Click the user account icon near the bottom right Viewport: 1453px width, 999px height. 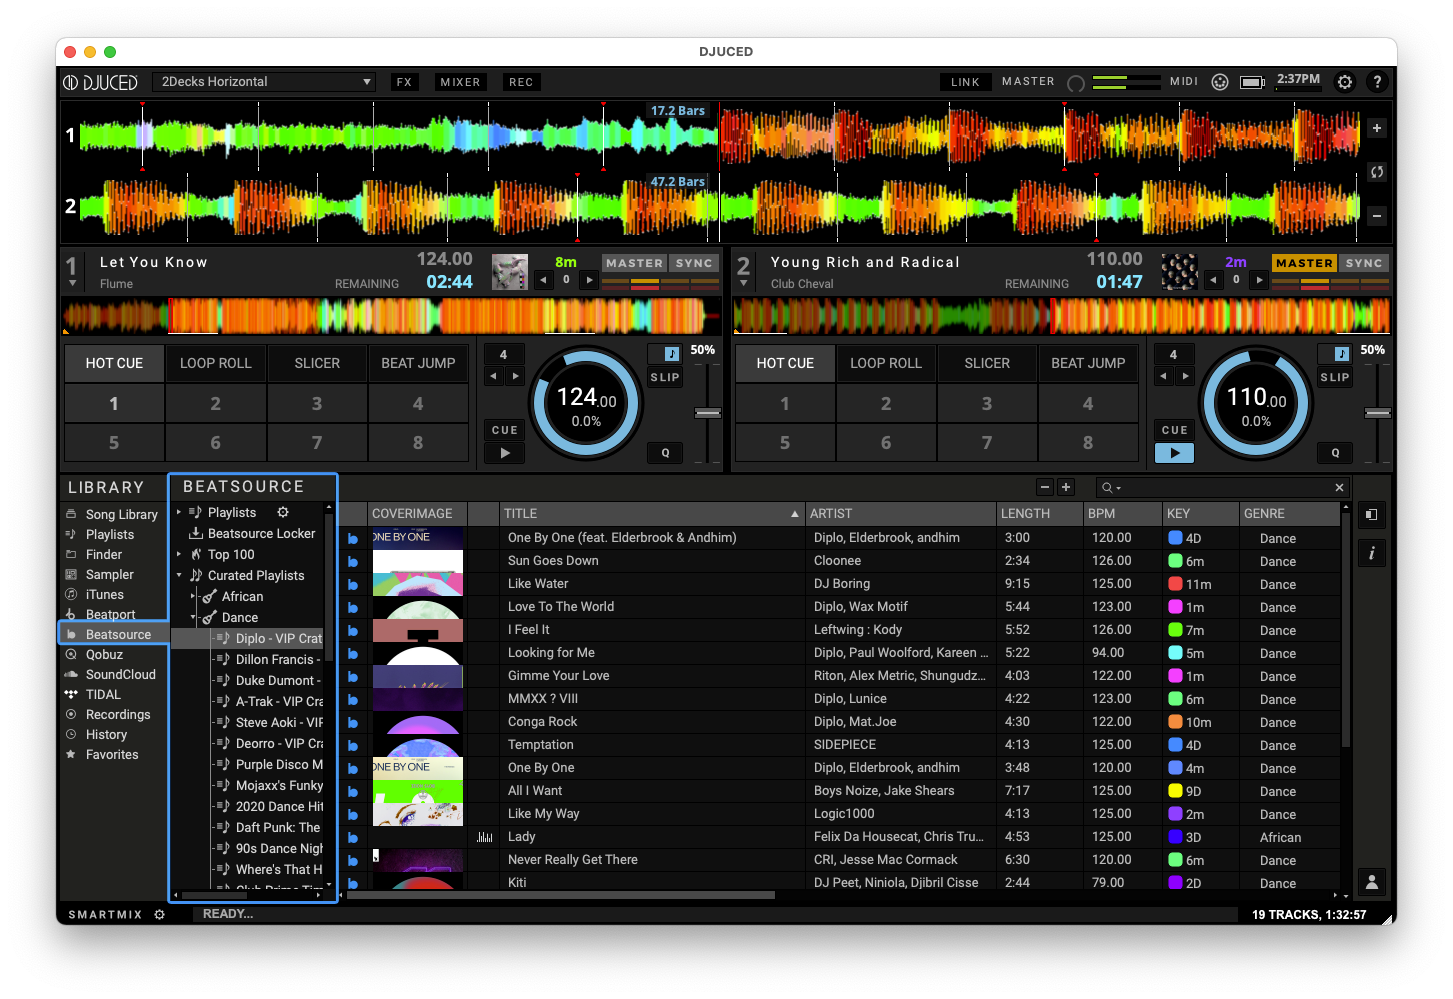(x=1371, y=882)
